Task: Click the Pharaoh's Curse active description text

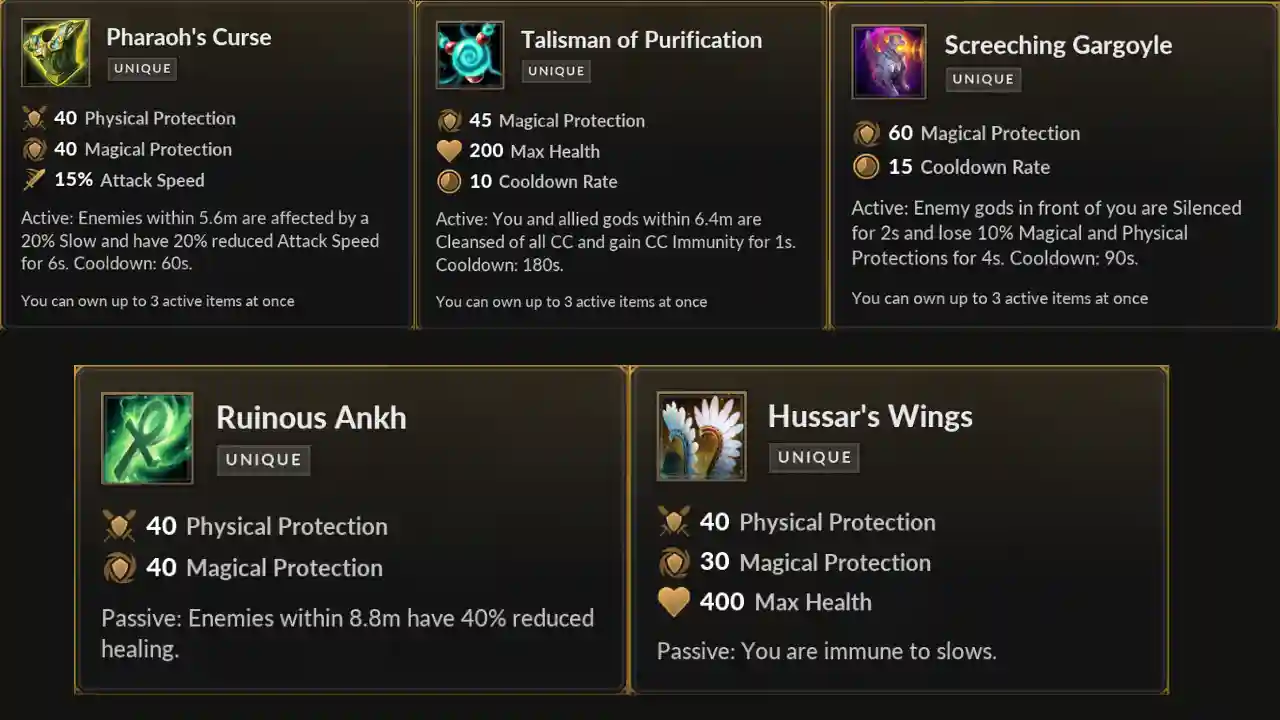Action: pyautogui.click(x=200, y=241)
